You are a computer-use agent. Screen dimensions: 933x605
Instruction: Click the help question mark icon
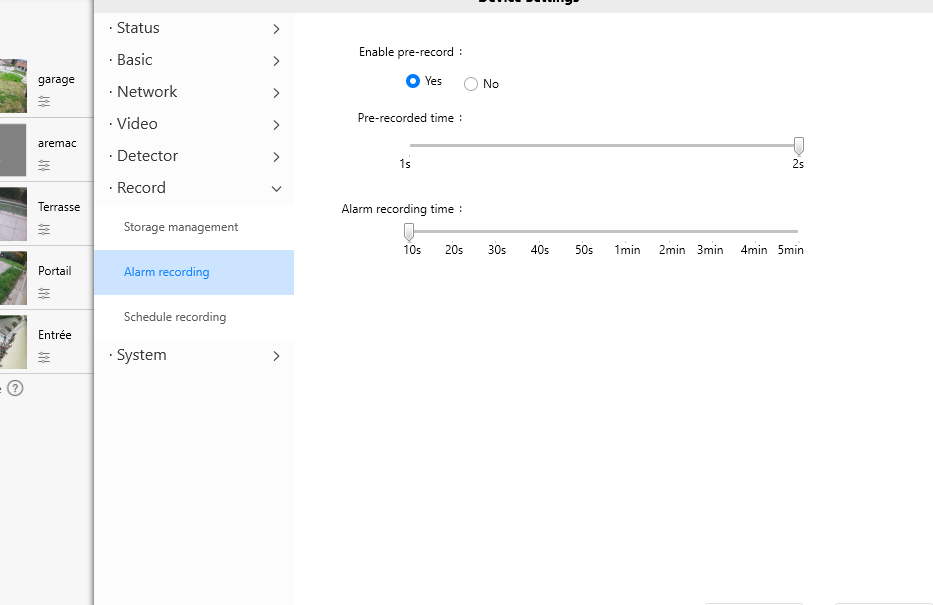point(15,388)
